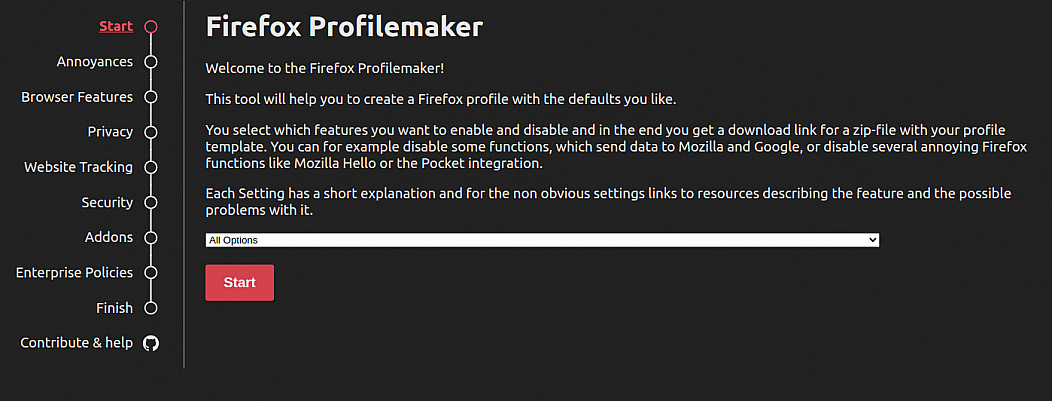Open the Enterprise Policies section
The width and height of the screenshot is (1052, 401).
[x=74, y=272]
